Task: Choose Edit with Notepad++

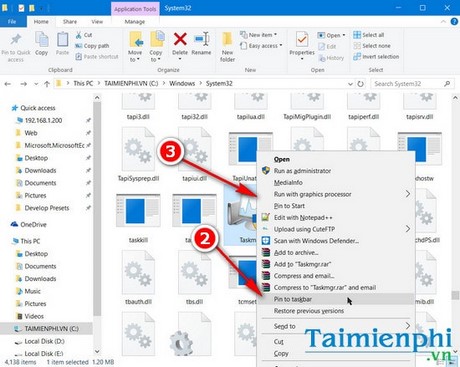Action: tap(303, 218)
